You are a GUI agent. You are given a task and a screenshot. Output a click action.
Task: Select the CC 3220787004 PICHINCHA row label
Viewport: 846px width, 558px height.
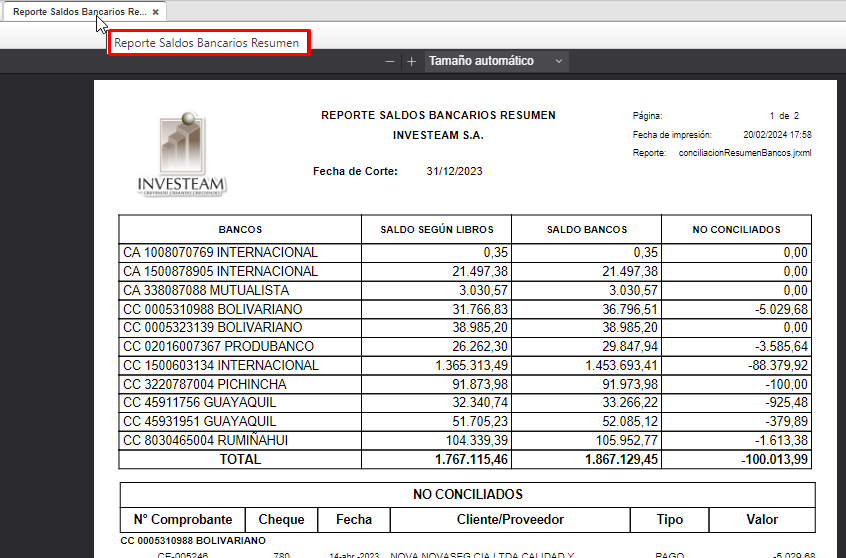(204, 384)
